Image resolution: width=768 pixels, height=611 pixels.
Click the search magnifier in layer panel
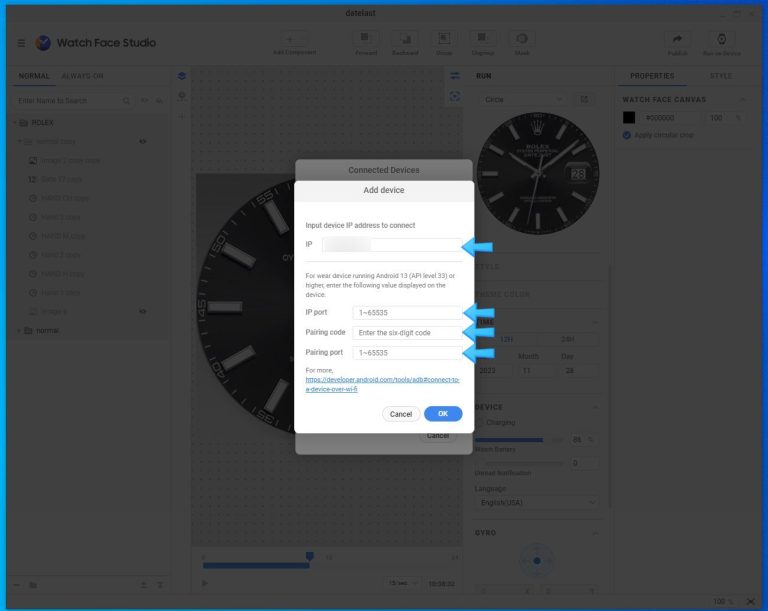pos(126,101)
